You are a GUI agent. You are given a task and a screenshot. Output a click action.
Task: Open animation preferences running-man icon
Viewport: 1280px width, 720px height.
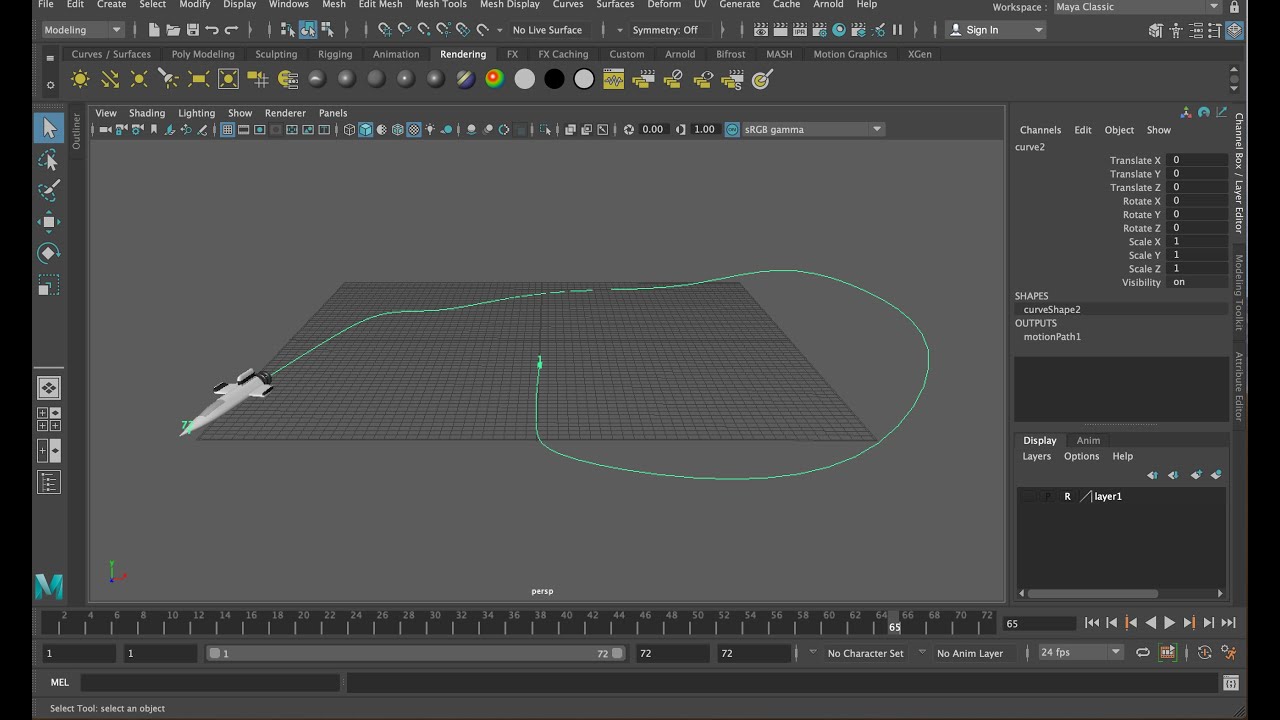1230,653
